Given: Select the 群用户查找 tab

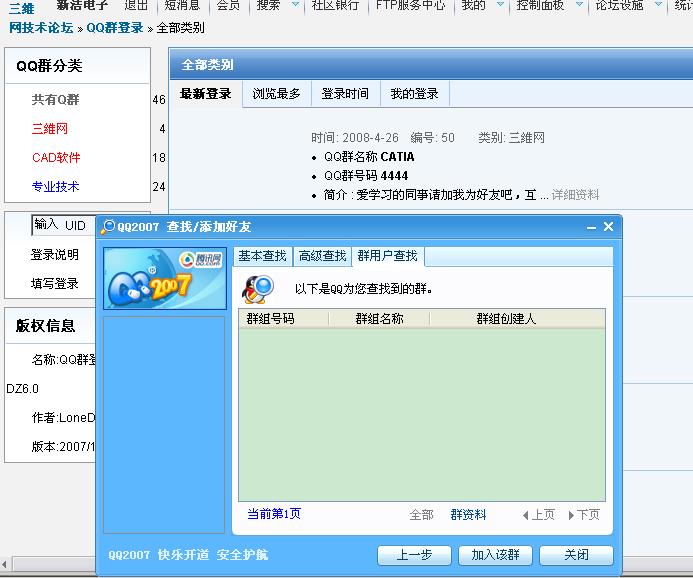Looking at the screenshot, I should 388,256.
